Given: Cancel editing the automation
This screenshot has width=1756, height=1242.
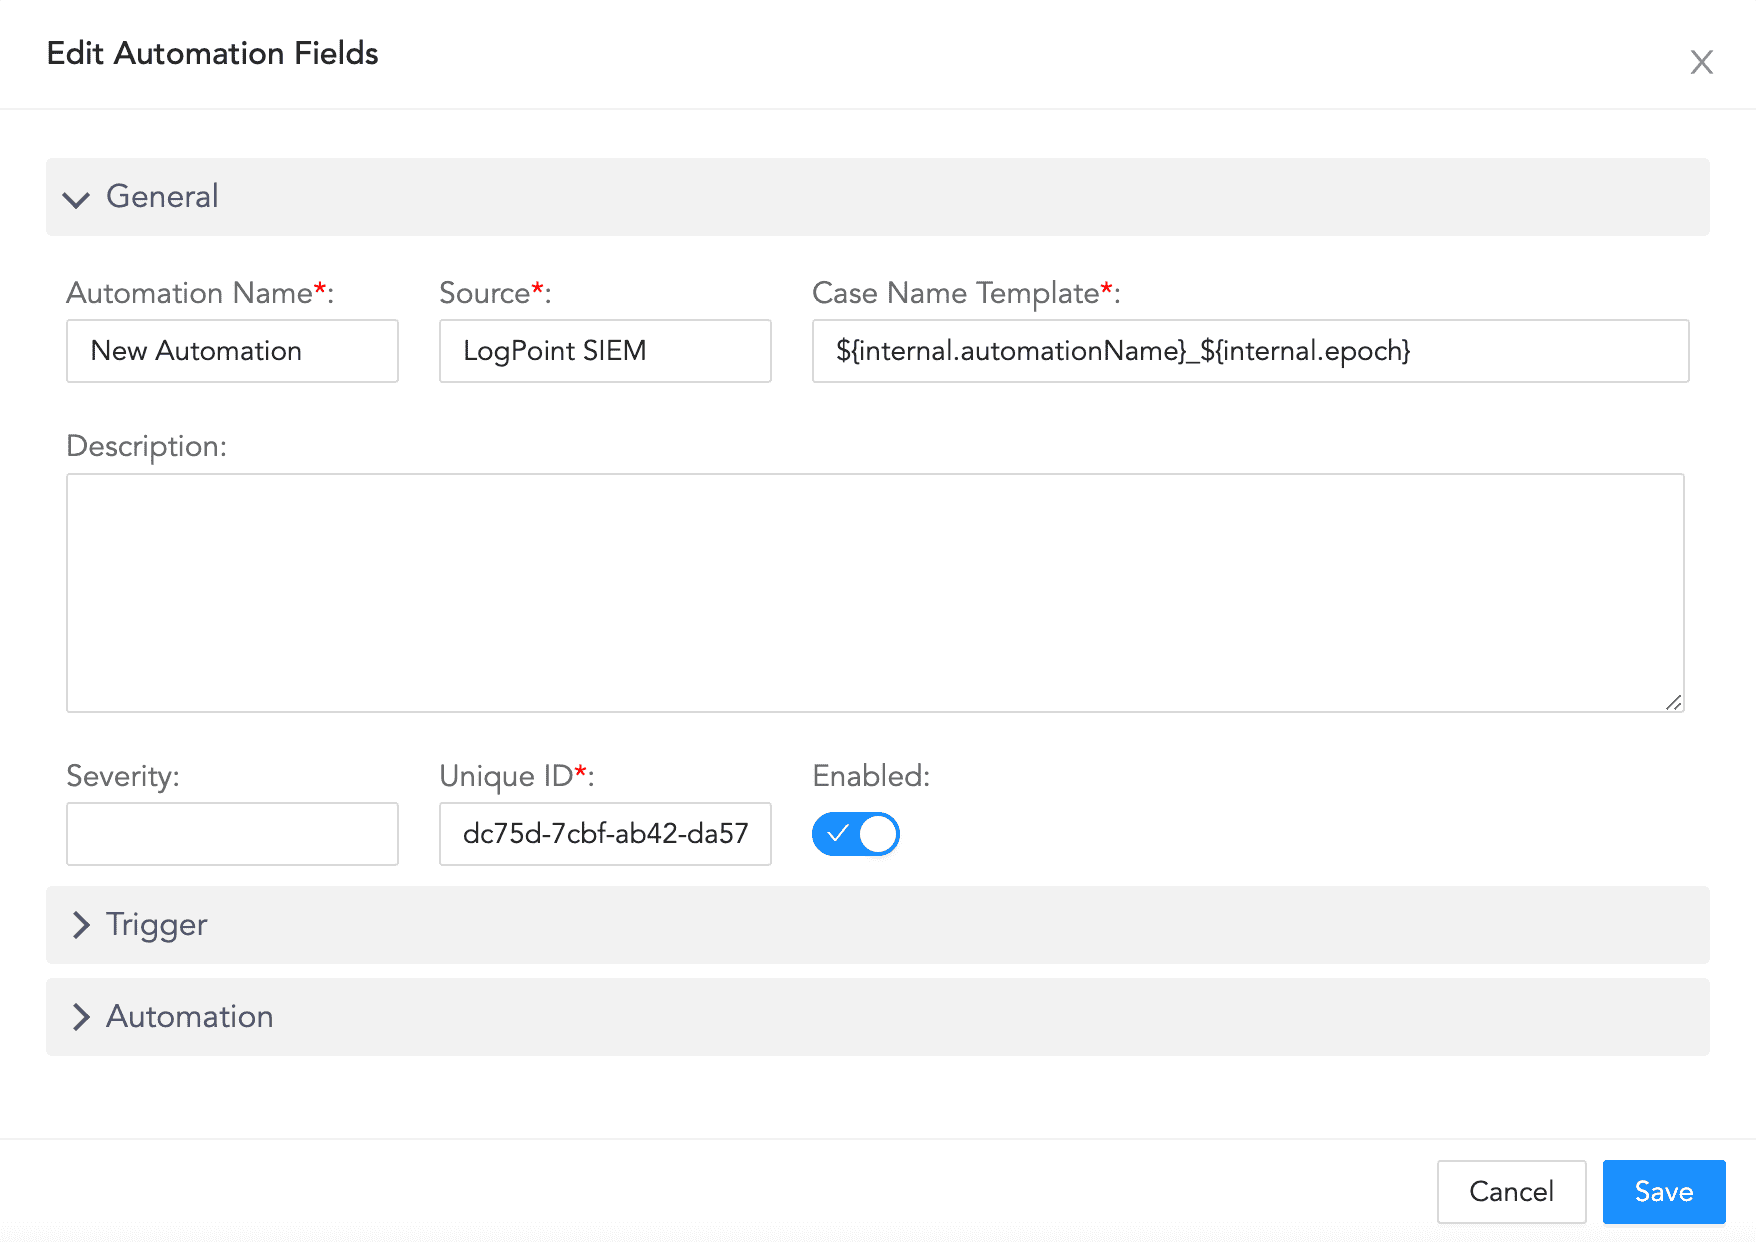Looking at the screenshot, I should [x=1511, y=1191].
